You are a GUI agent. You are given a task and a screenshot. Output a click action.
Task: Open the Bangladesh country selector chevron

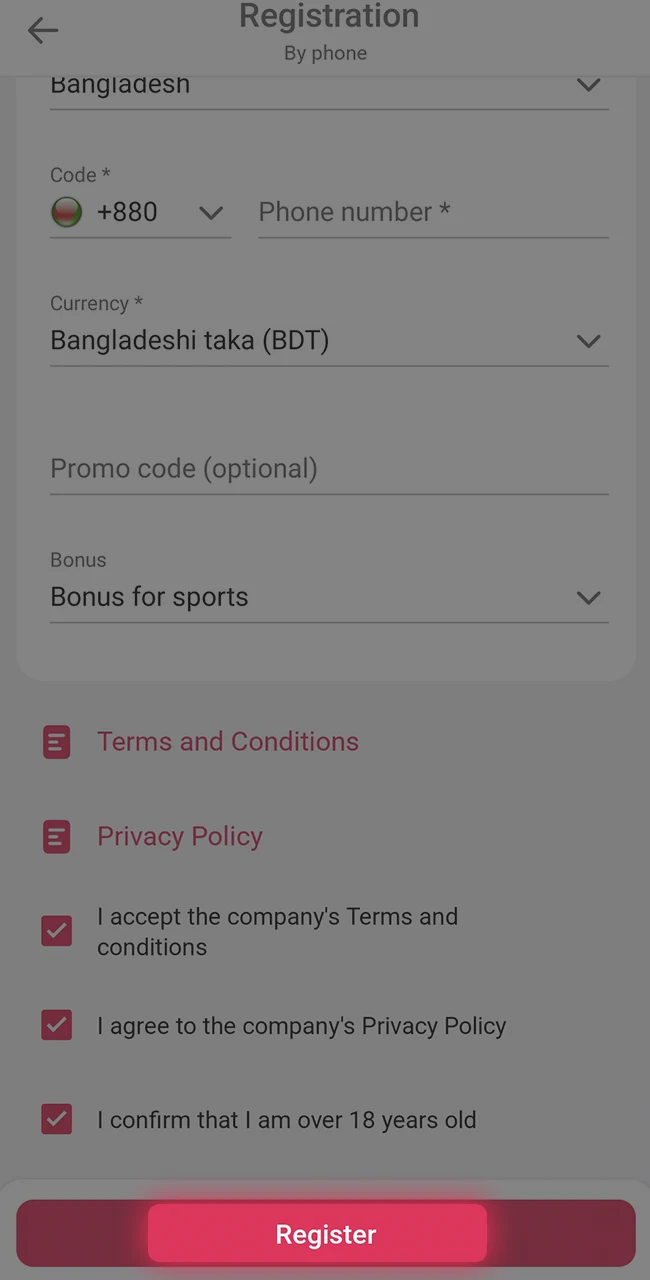pyautogui.click(x=588, y=85)
